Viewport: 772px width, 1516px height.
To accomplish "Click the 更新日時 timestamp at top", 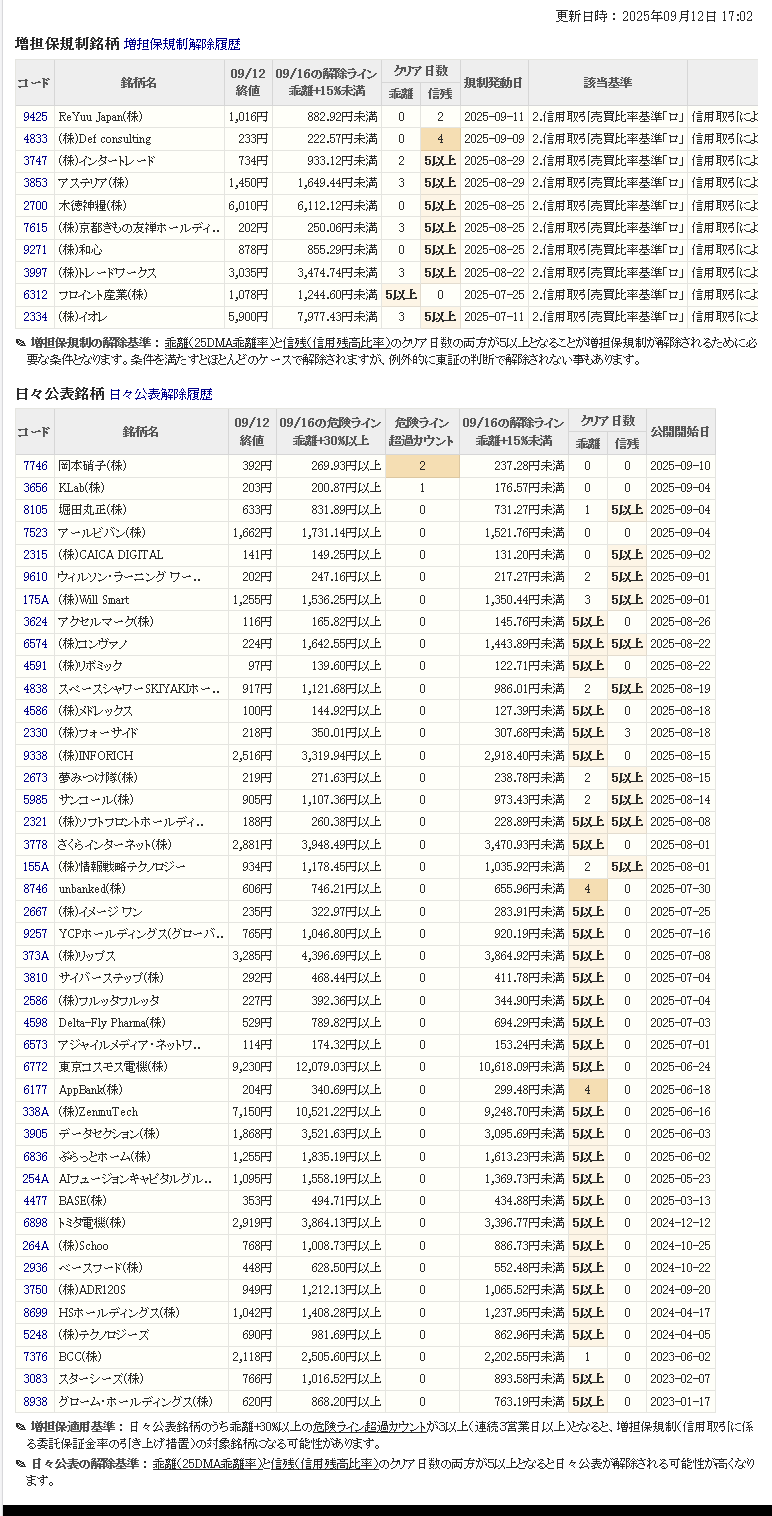I will (654, 16).
